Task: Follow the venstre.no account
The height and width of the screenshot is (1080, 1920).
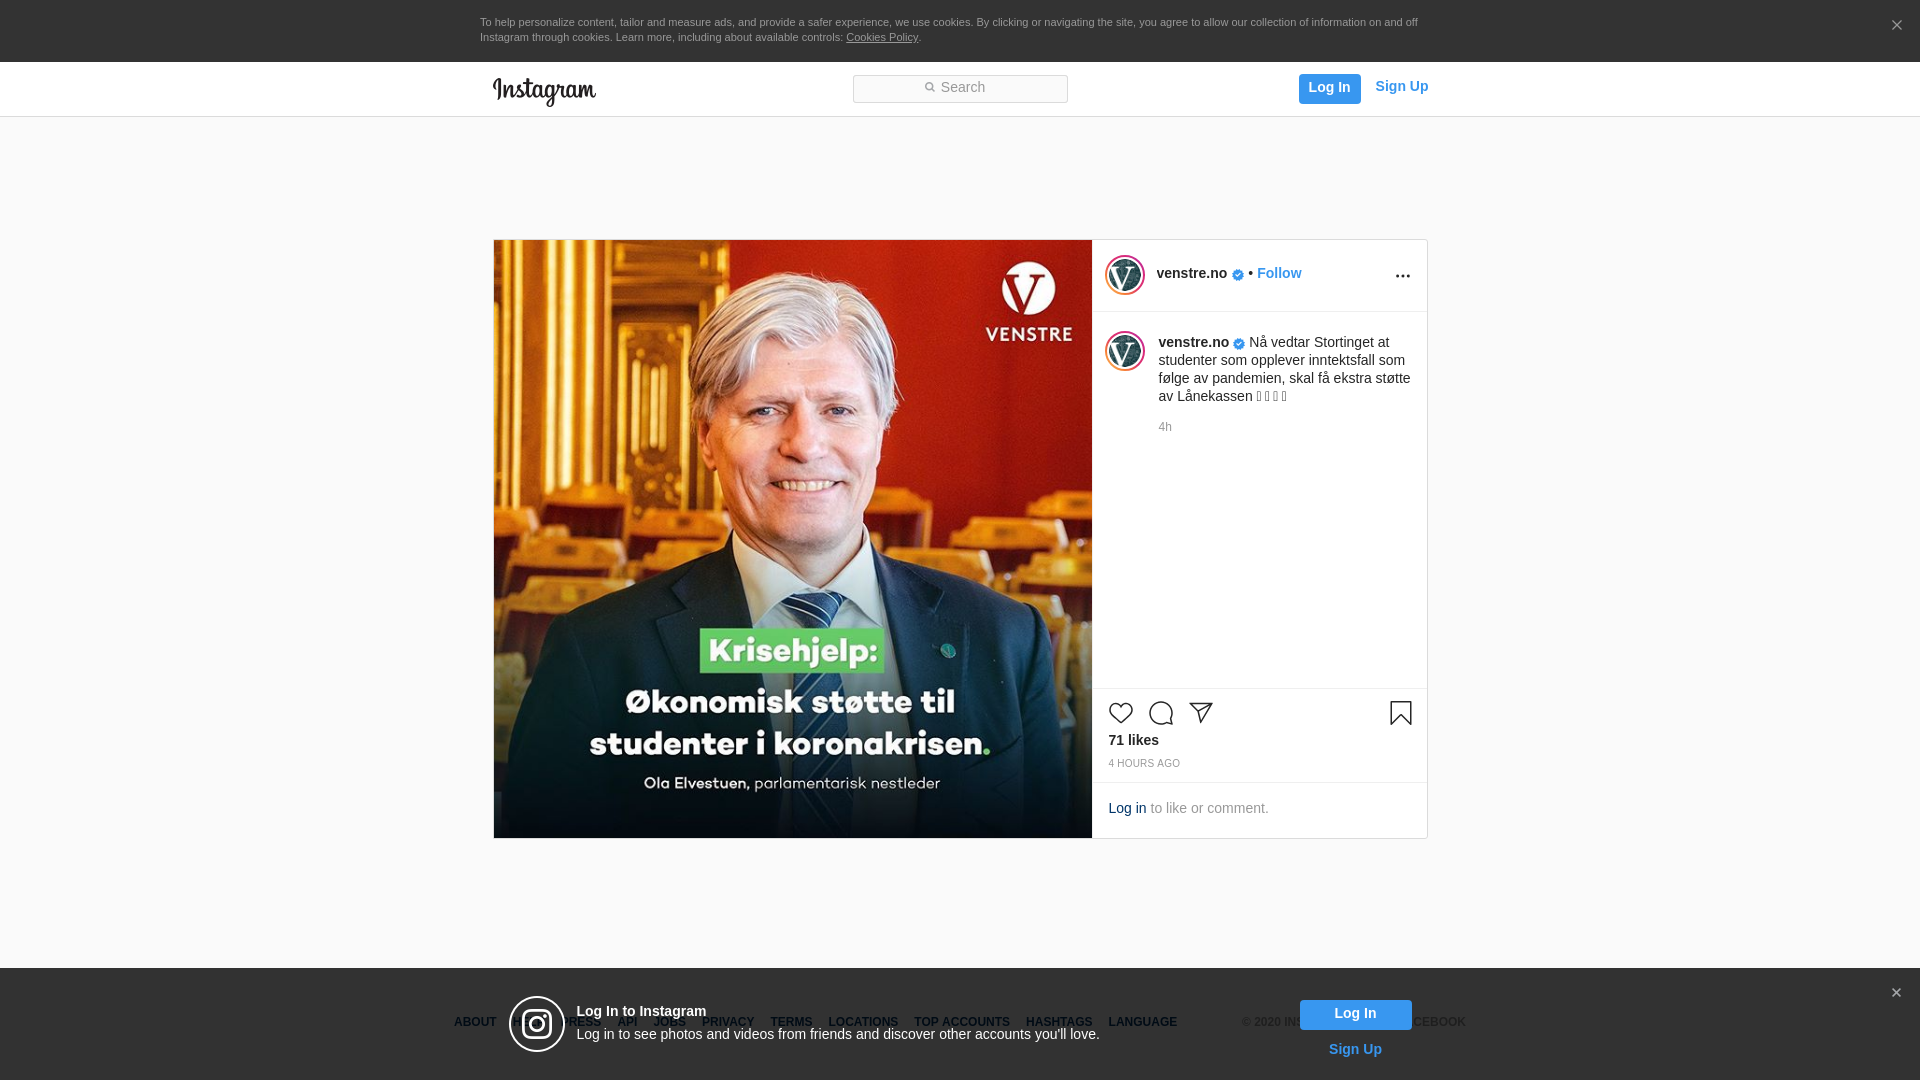Action: [1279, 273]
